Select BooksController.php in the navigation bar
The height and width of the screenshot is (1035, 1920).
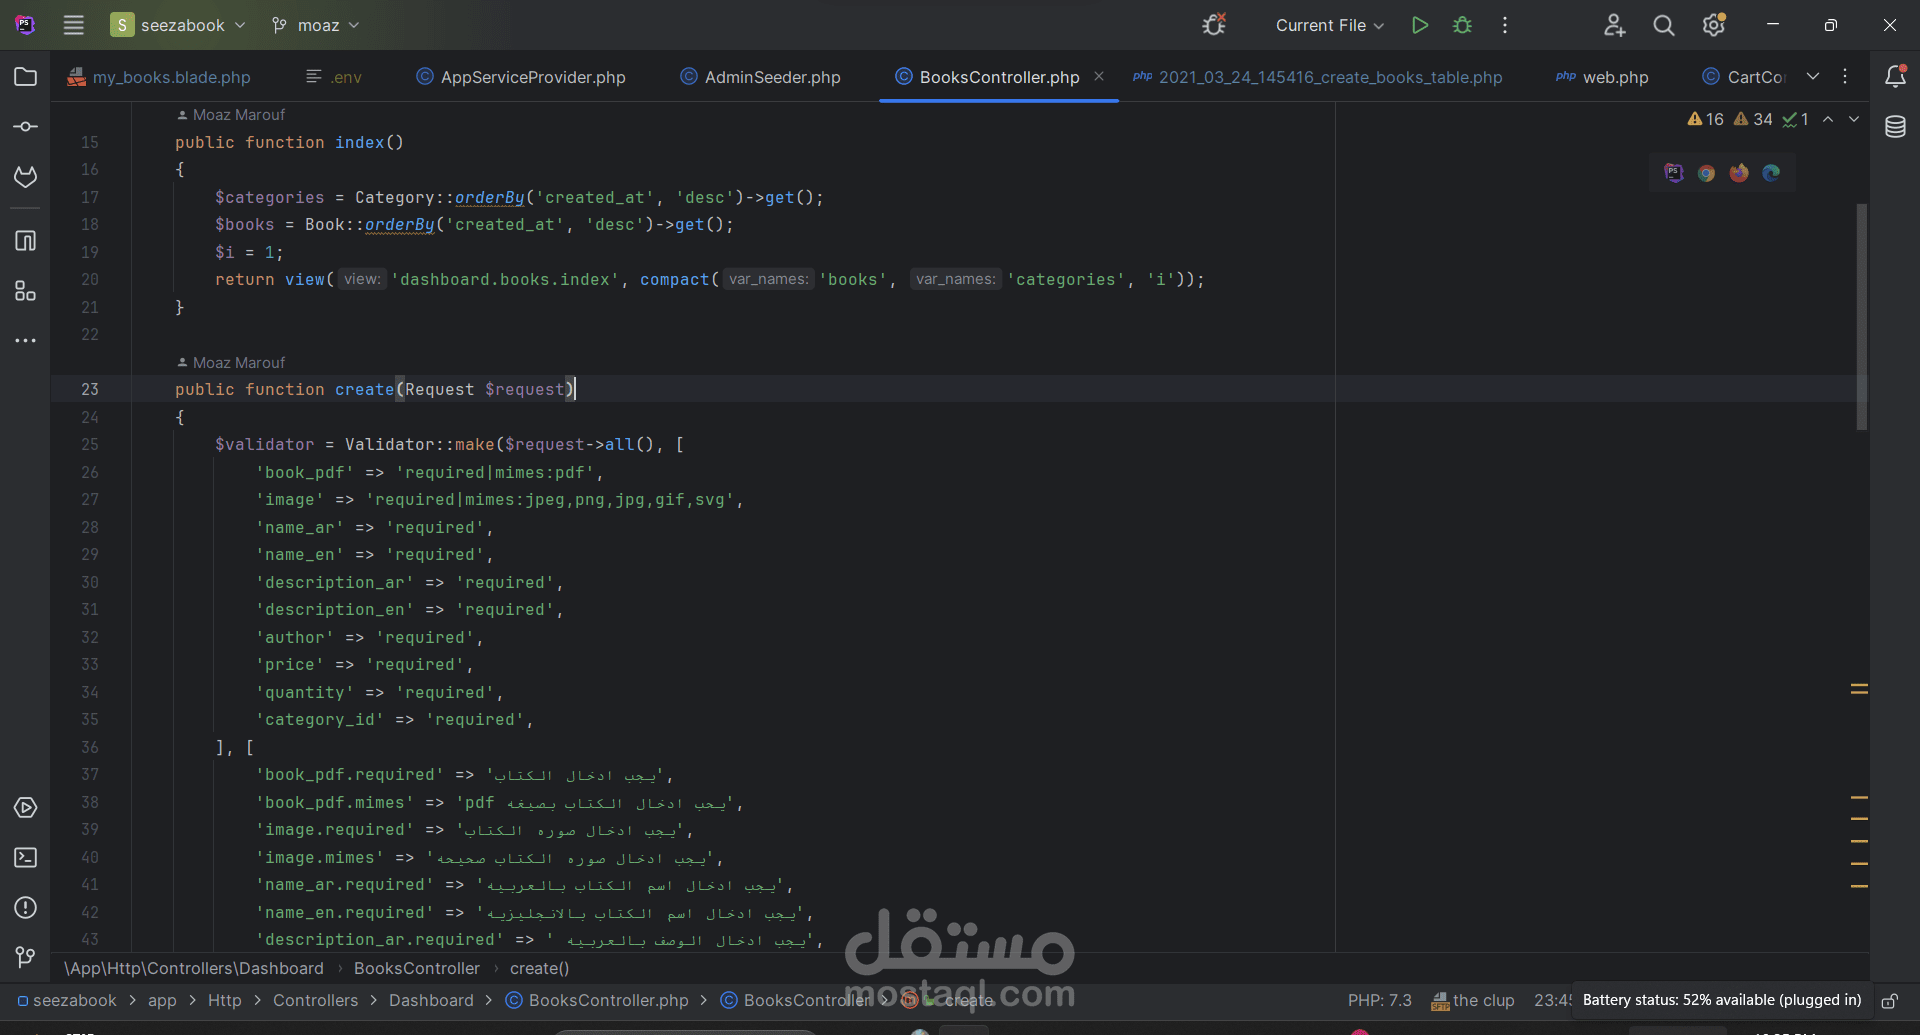597,1000
